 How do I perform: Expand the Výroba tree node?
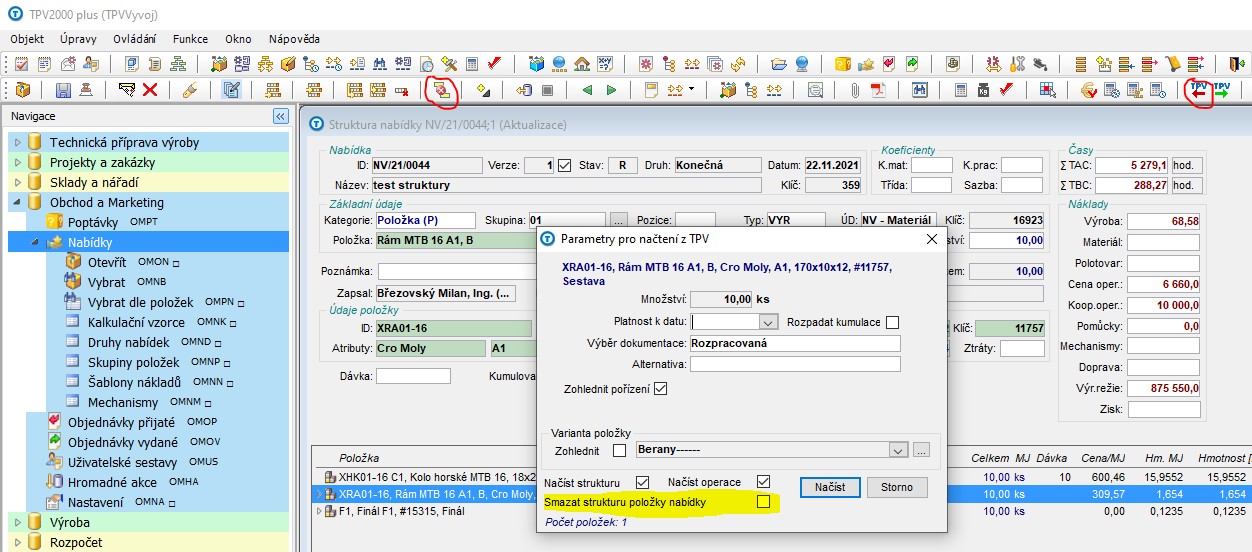tap(17, 522)
